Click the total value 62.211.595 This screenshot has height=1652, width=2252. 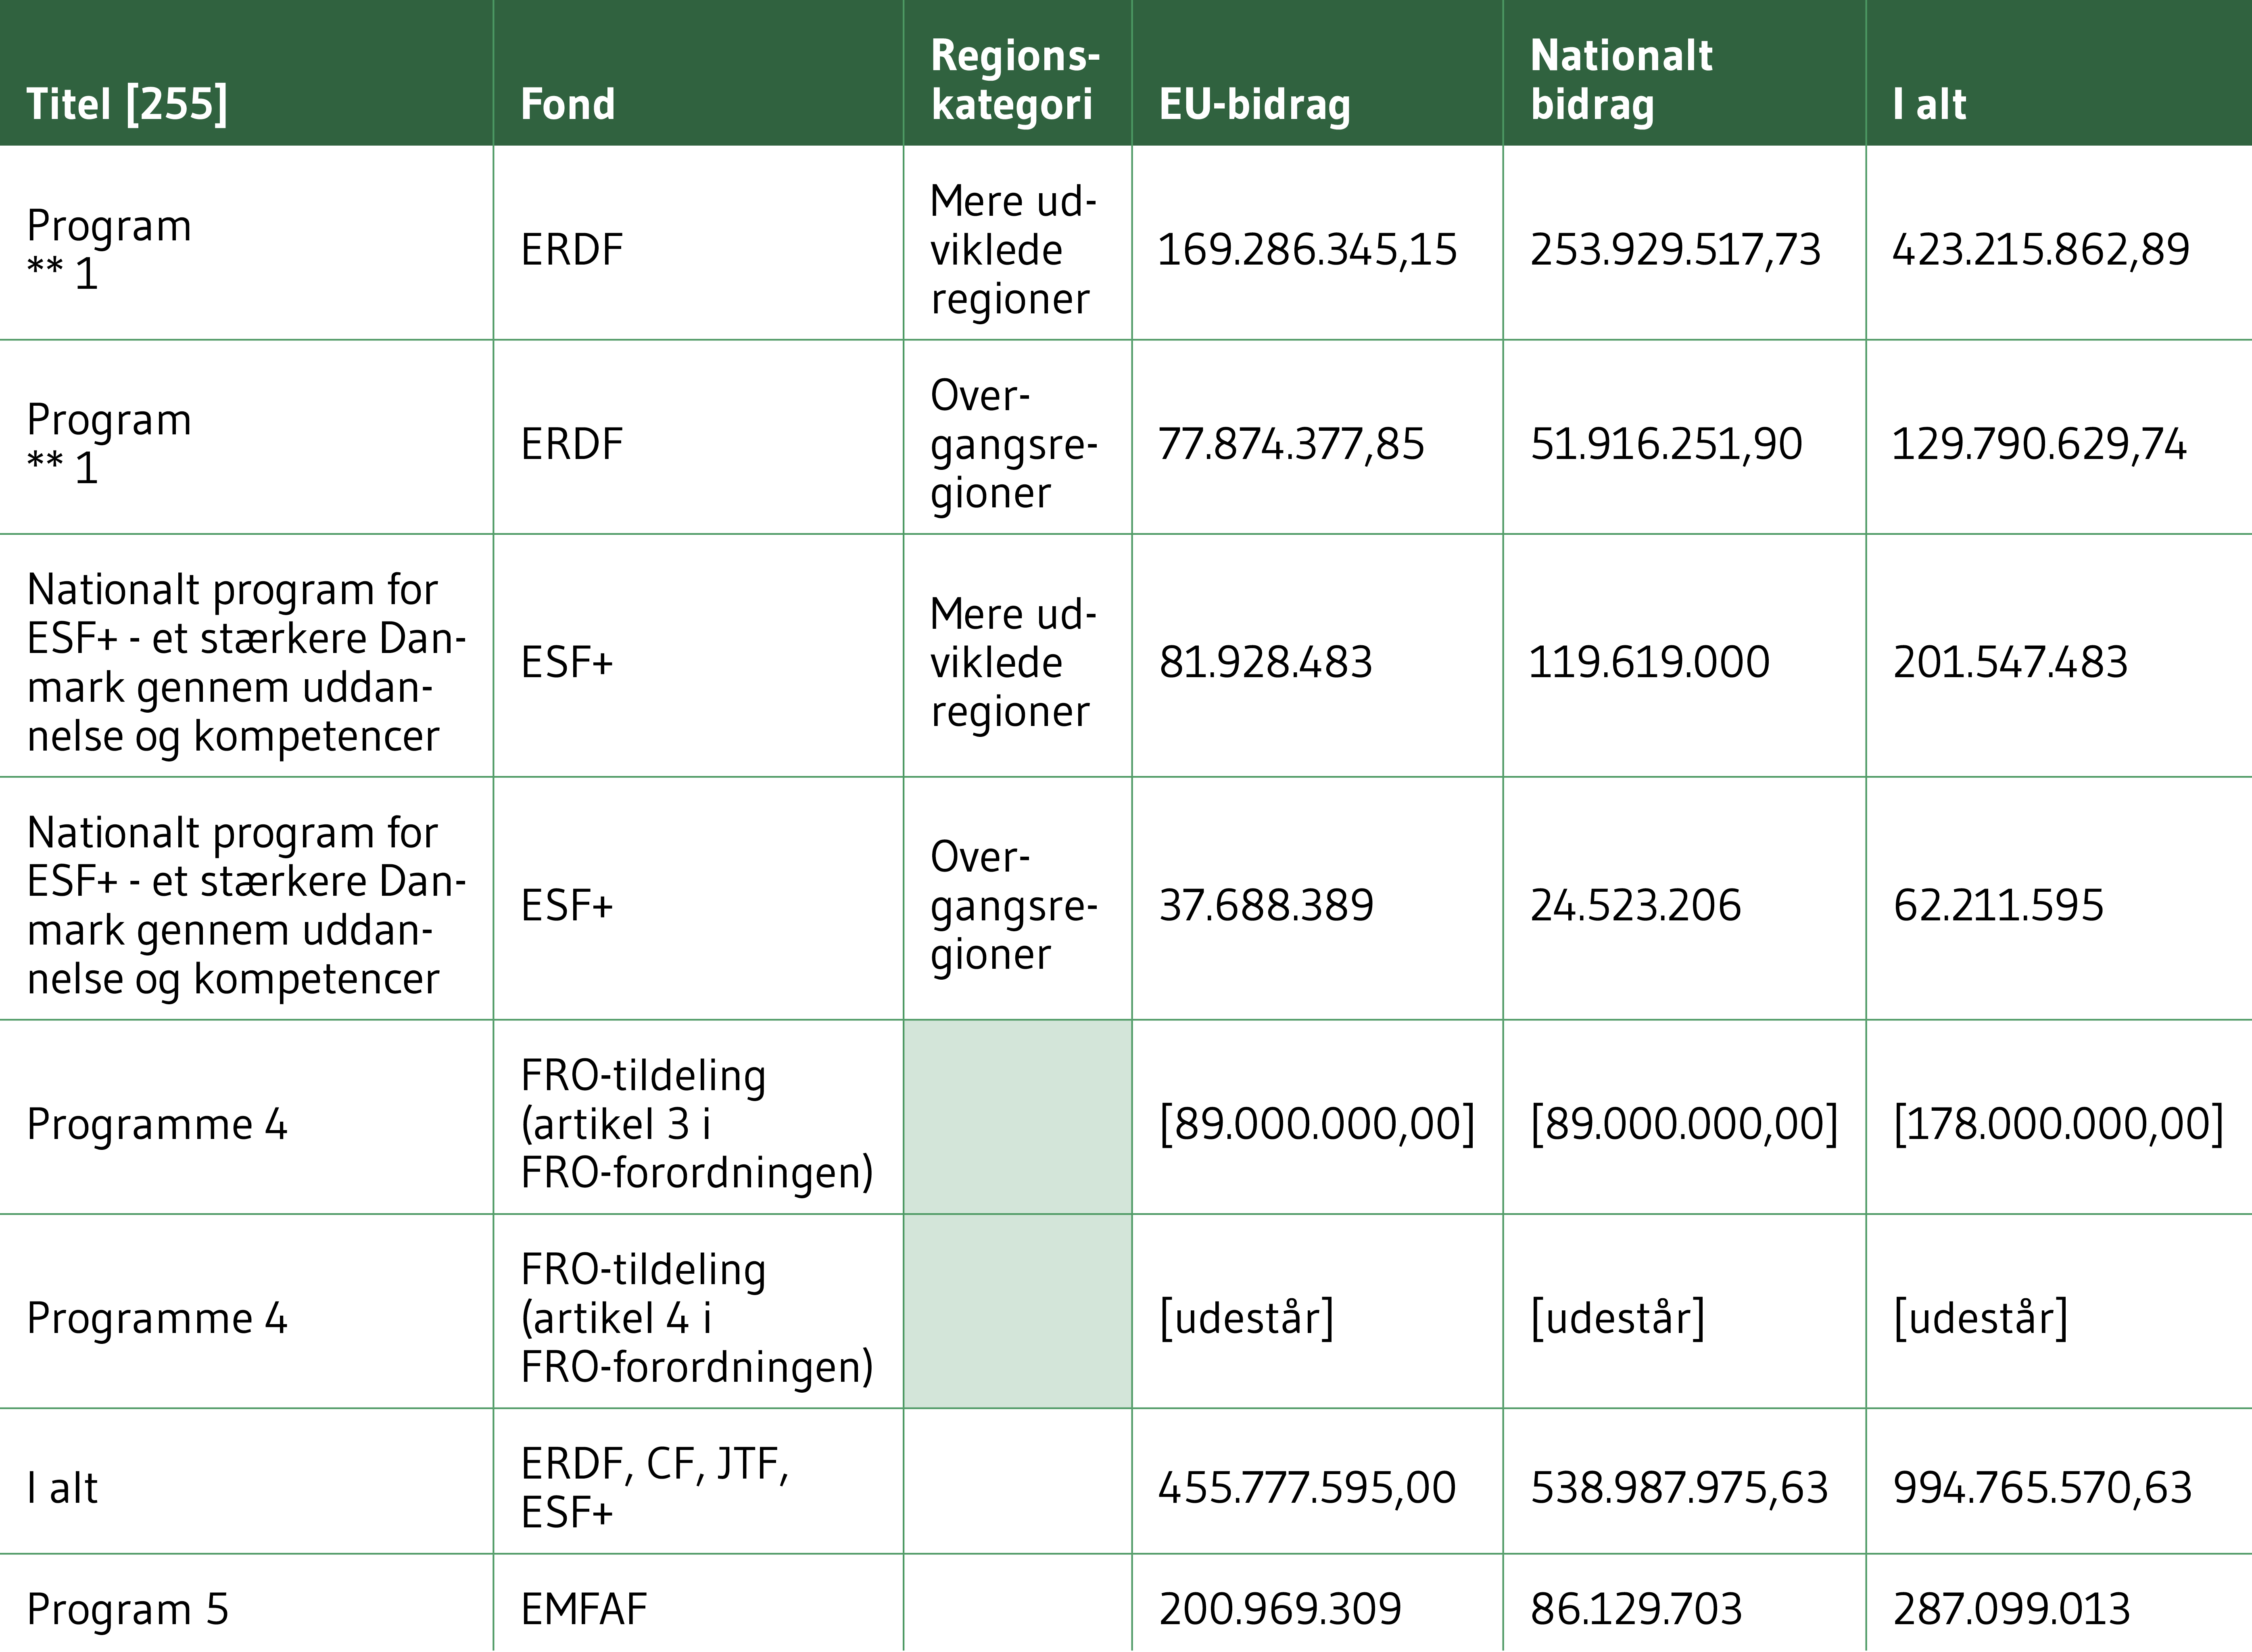click(1998, 905)
